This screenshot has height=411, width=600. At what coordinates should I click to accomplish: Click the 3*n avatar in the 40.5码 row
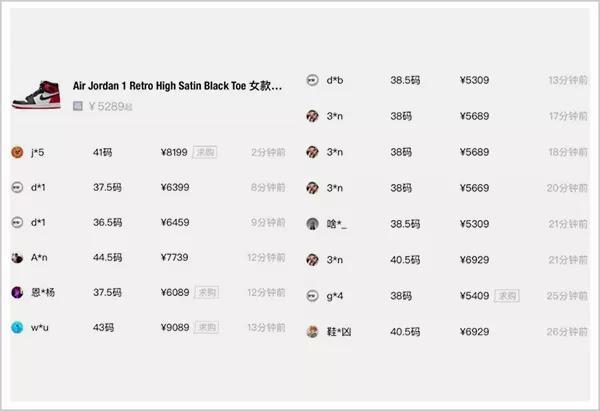[x=313, y=260]
